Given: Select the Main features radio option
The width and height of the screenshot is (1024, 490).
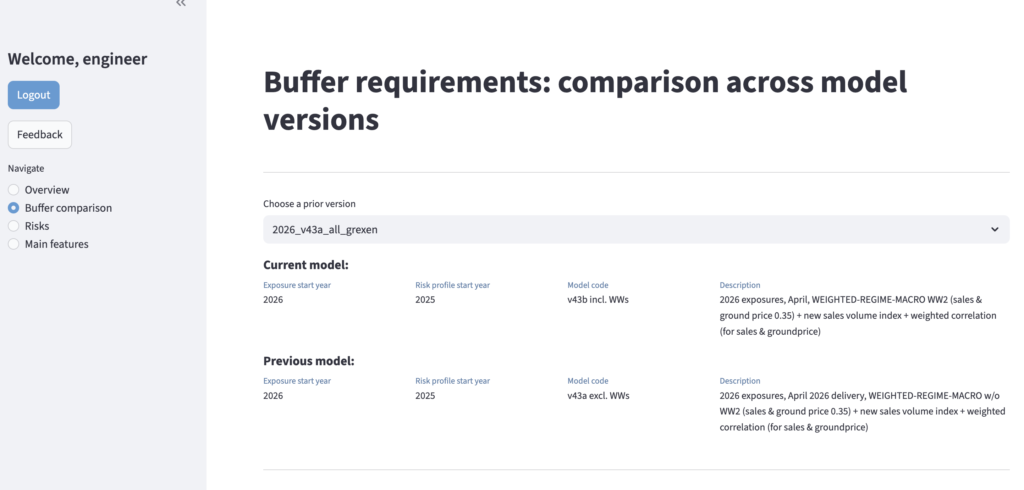Looking at the screenshot, I should [x=14, y=244].
